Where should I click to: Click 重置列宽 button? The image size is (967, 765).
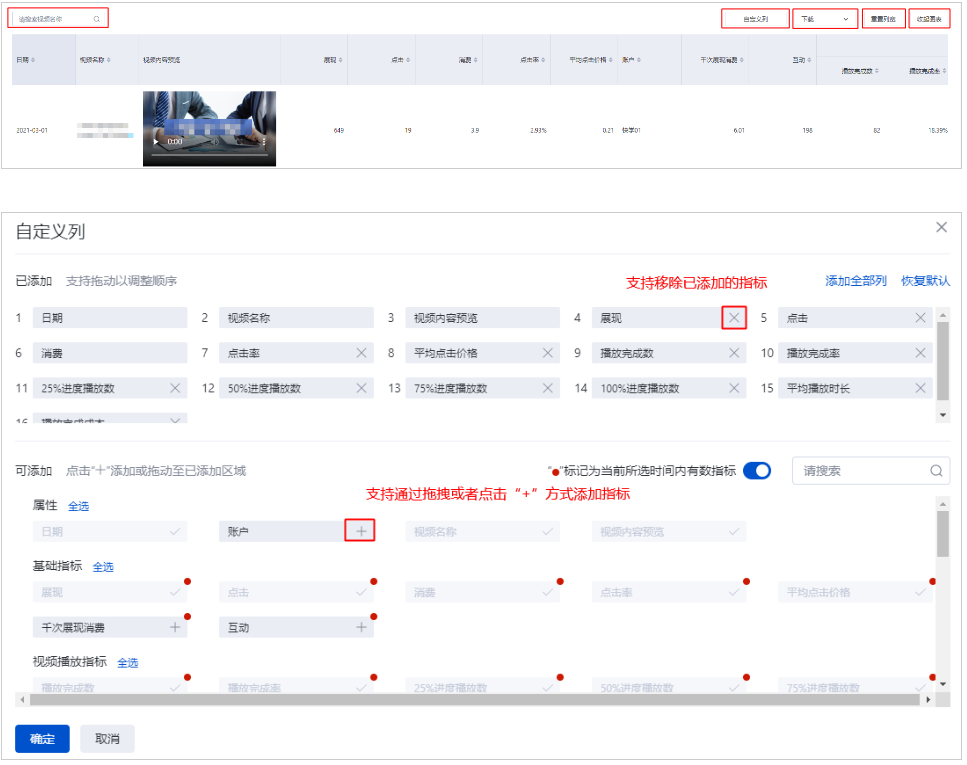coord(883,19)
